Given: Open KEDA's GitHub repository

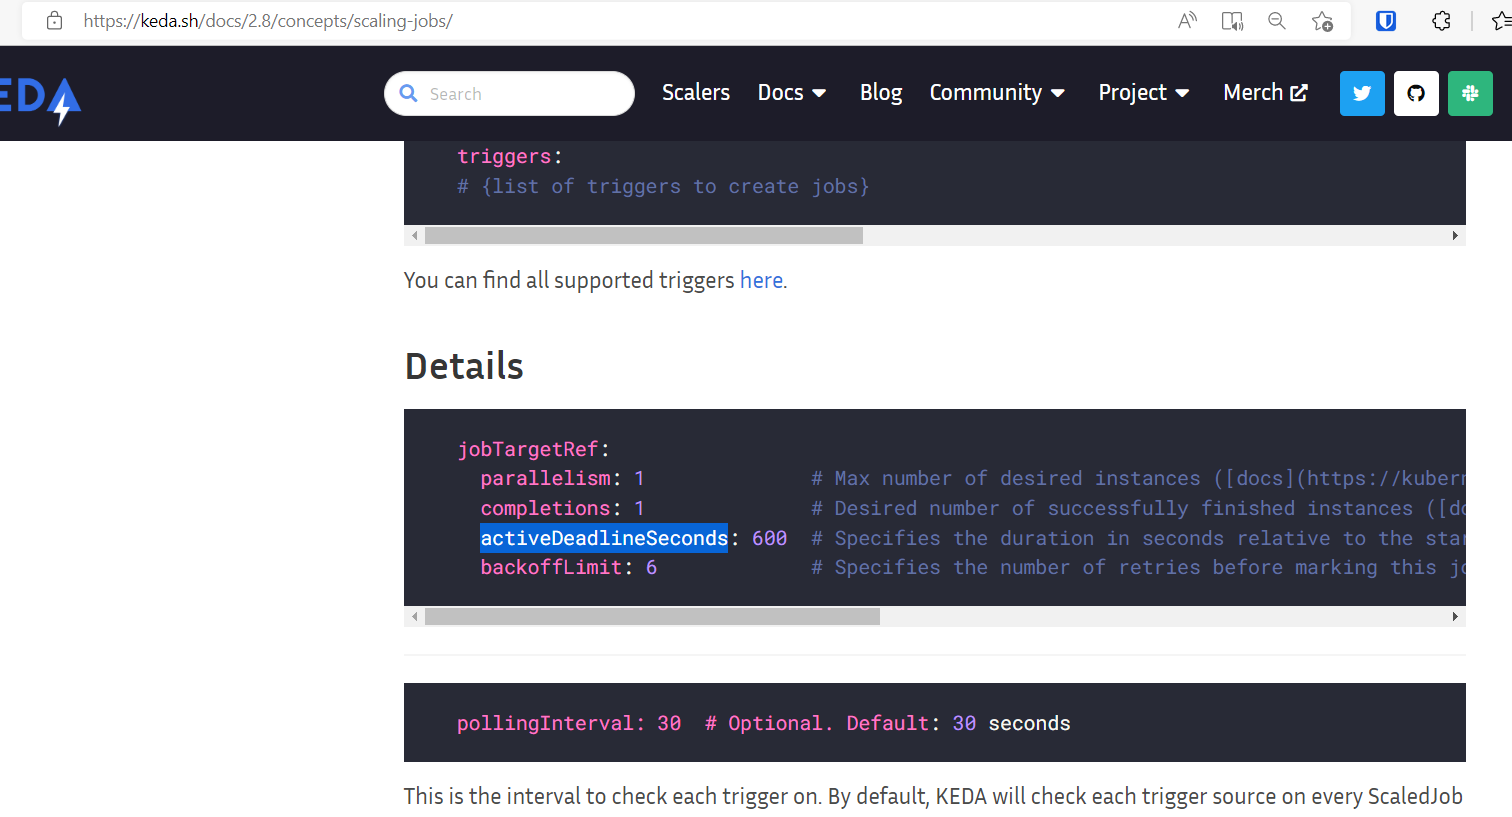Looking at the screenshot, I should pos(1416,92).
